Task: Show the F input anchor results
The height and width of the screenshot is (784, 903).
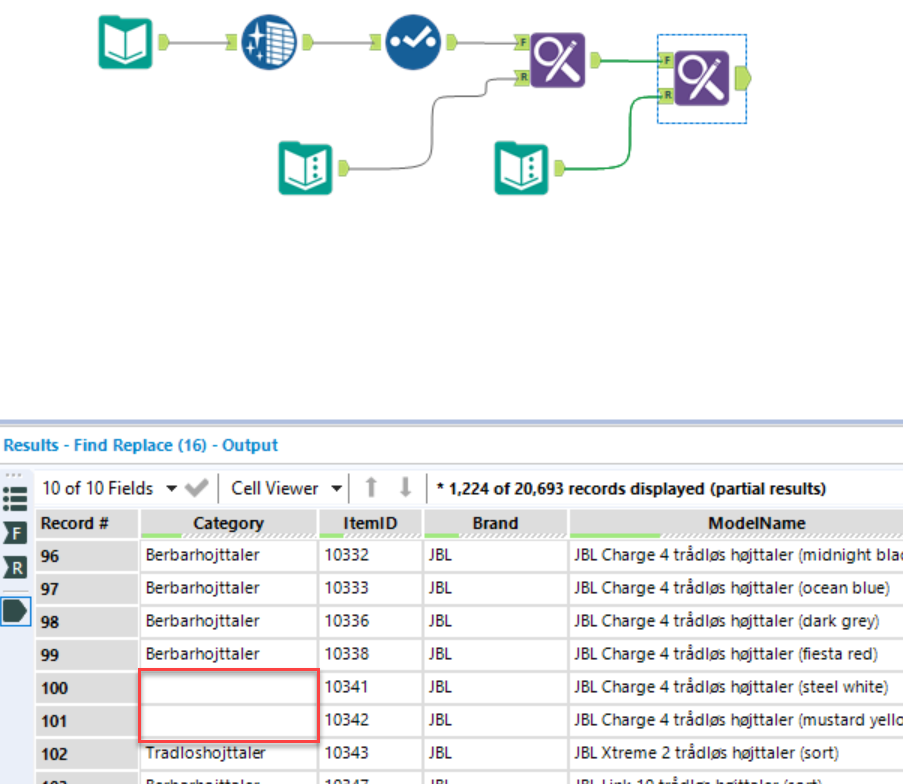Action: pyautogui.click(x=16, y=533)
